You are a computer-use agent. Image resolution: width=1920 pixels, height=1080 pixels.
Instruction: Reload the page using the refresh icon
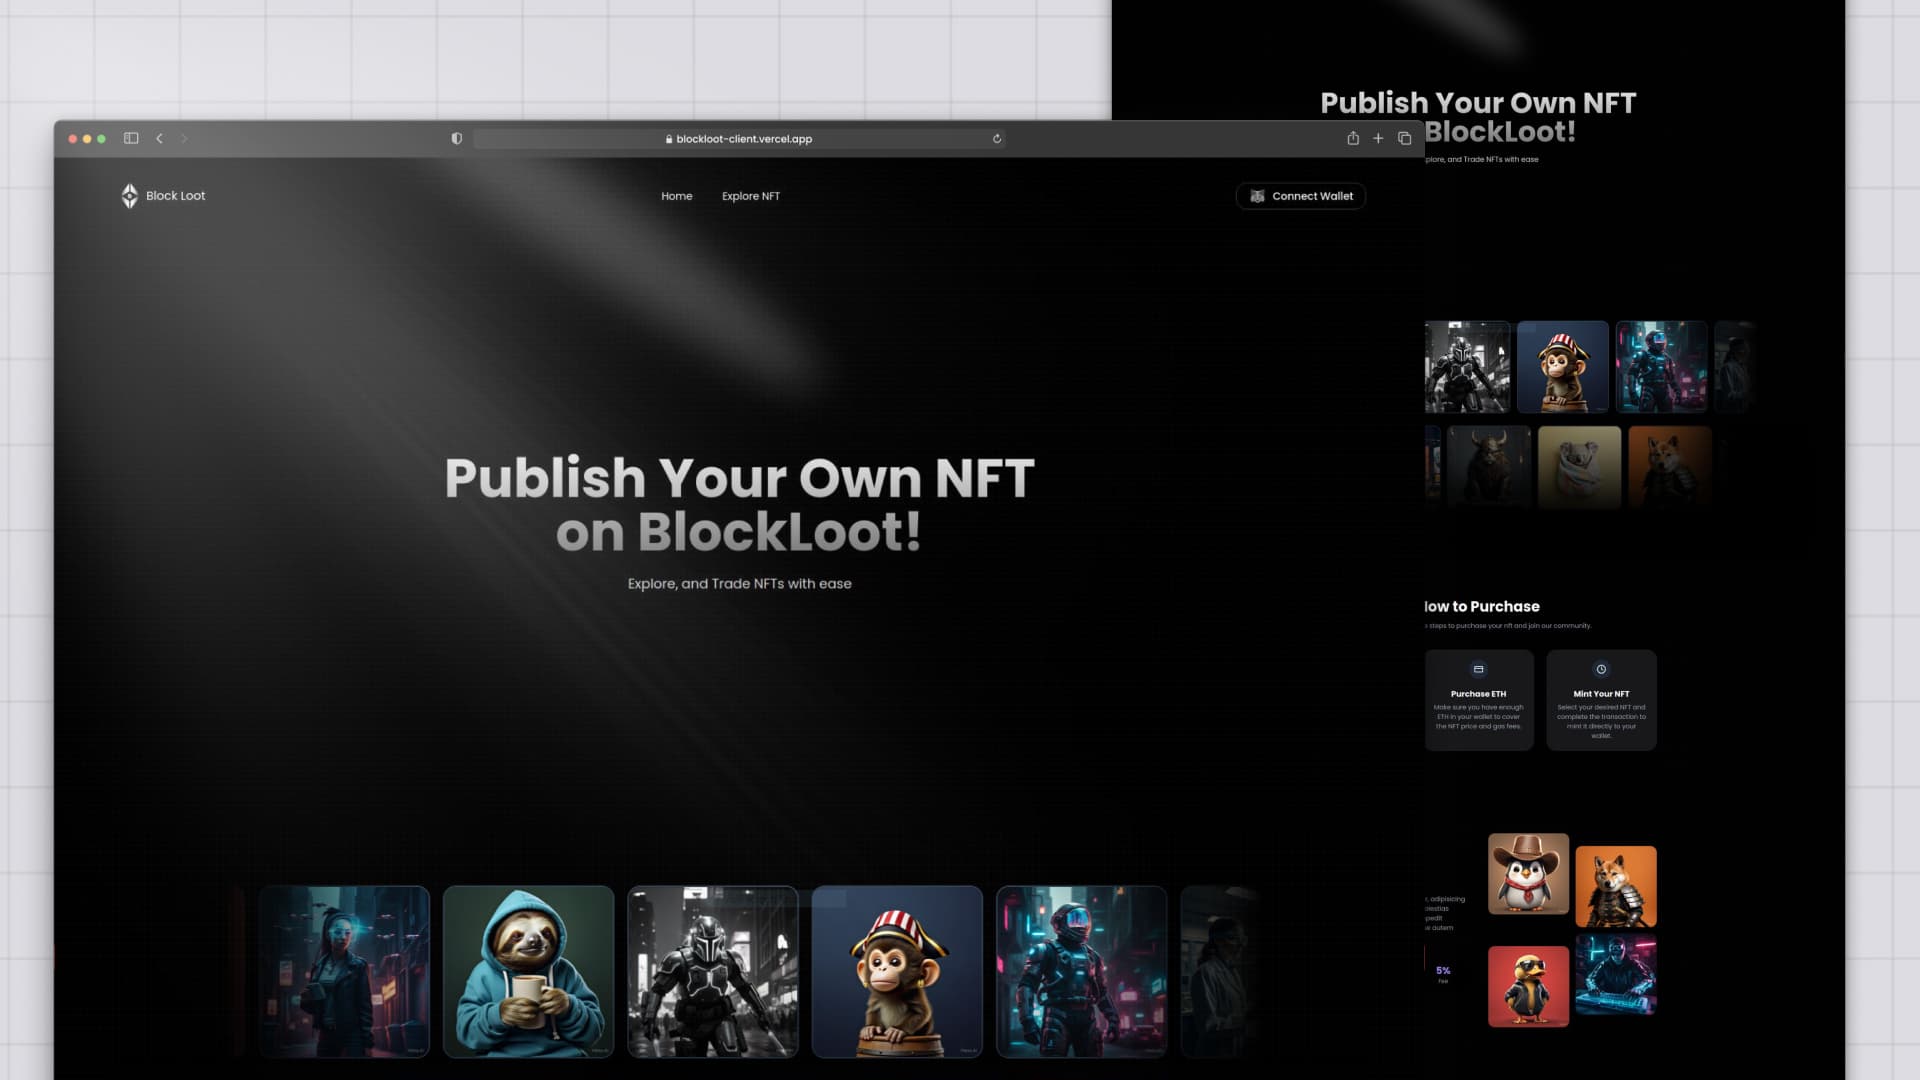[x=997, y=139]
